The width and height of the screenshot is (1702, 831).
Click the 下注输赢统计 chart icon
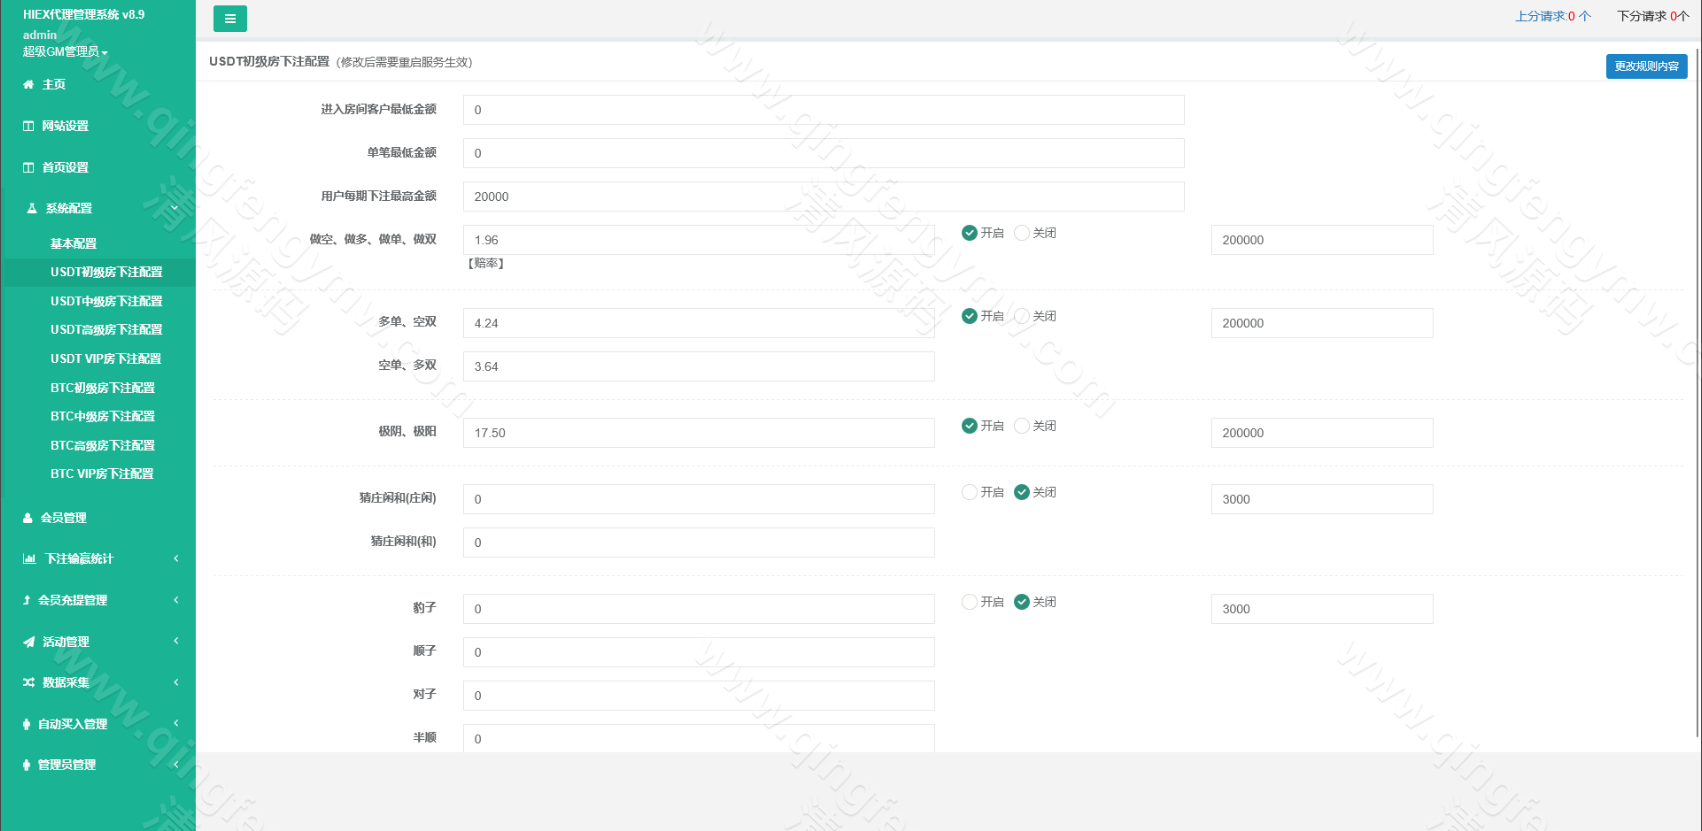tap(29, 559)
